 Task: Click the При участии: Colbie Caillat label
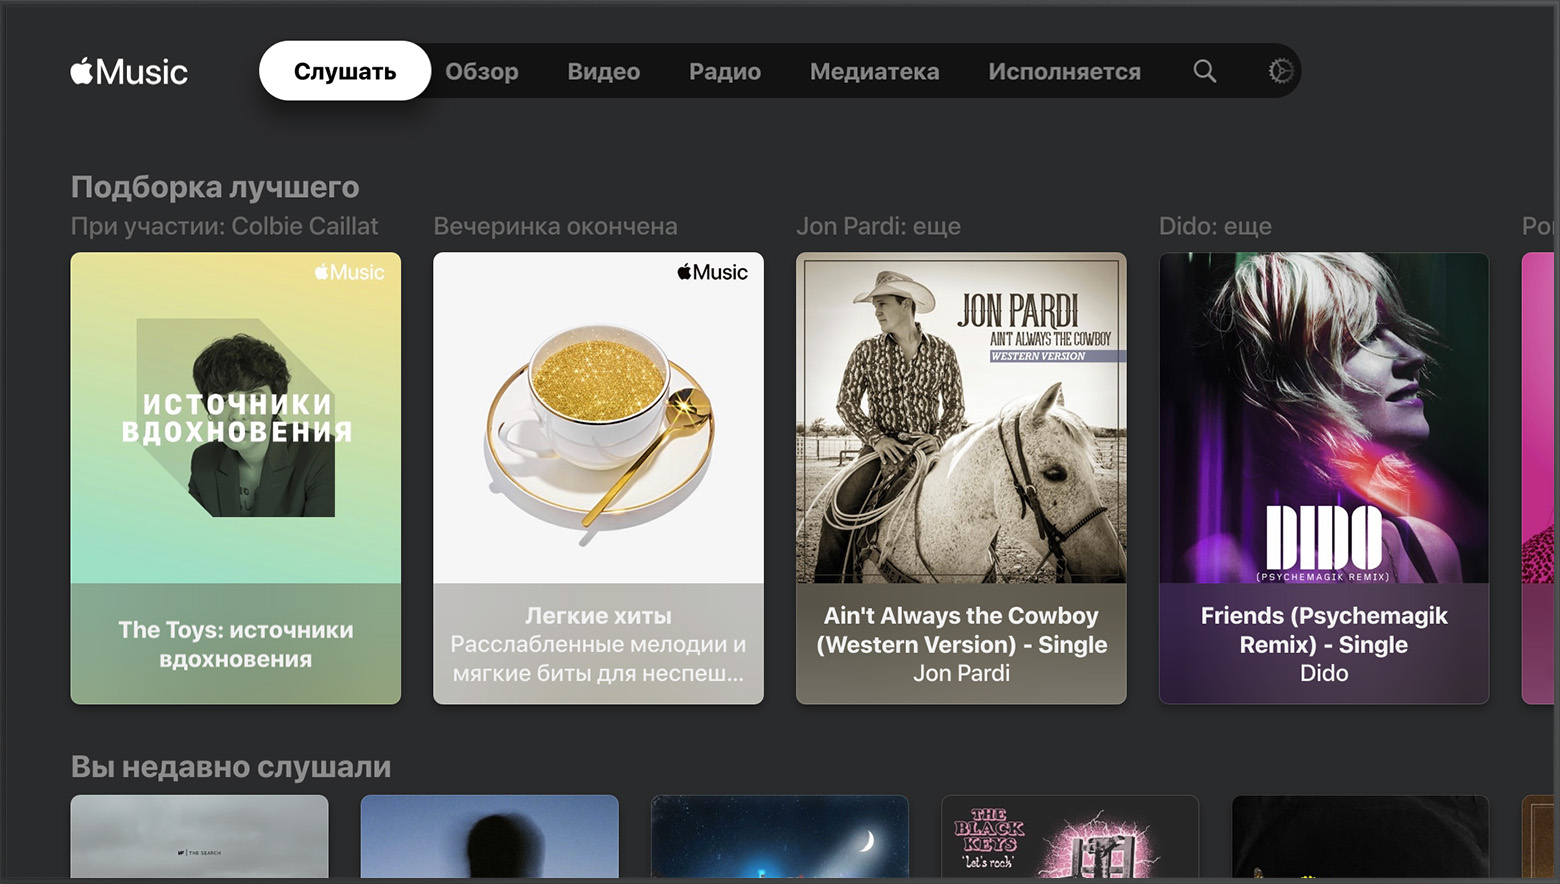[224, 226]
